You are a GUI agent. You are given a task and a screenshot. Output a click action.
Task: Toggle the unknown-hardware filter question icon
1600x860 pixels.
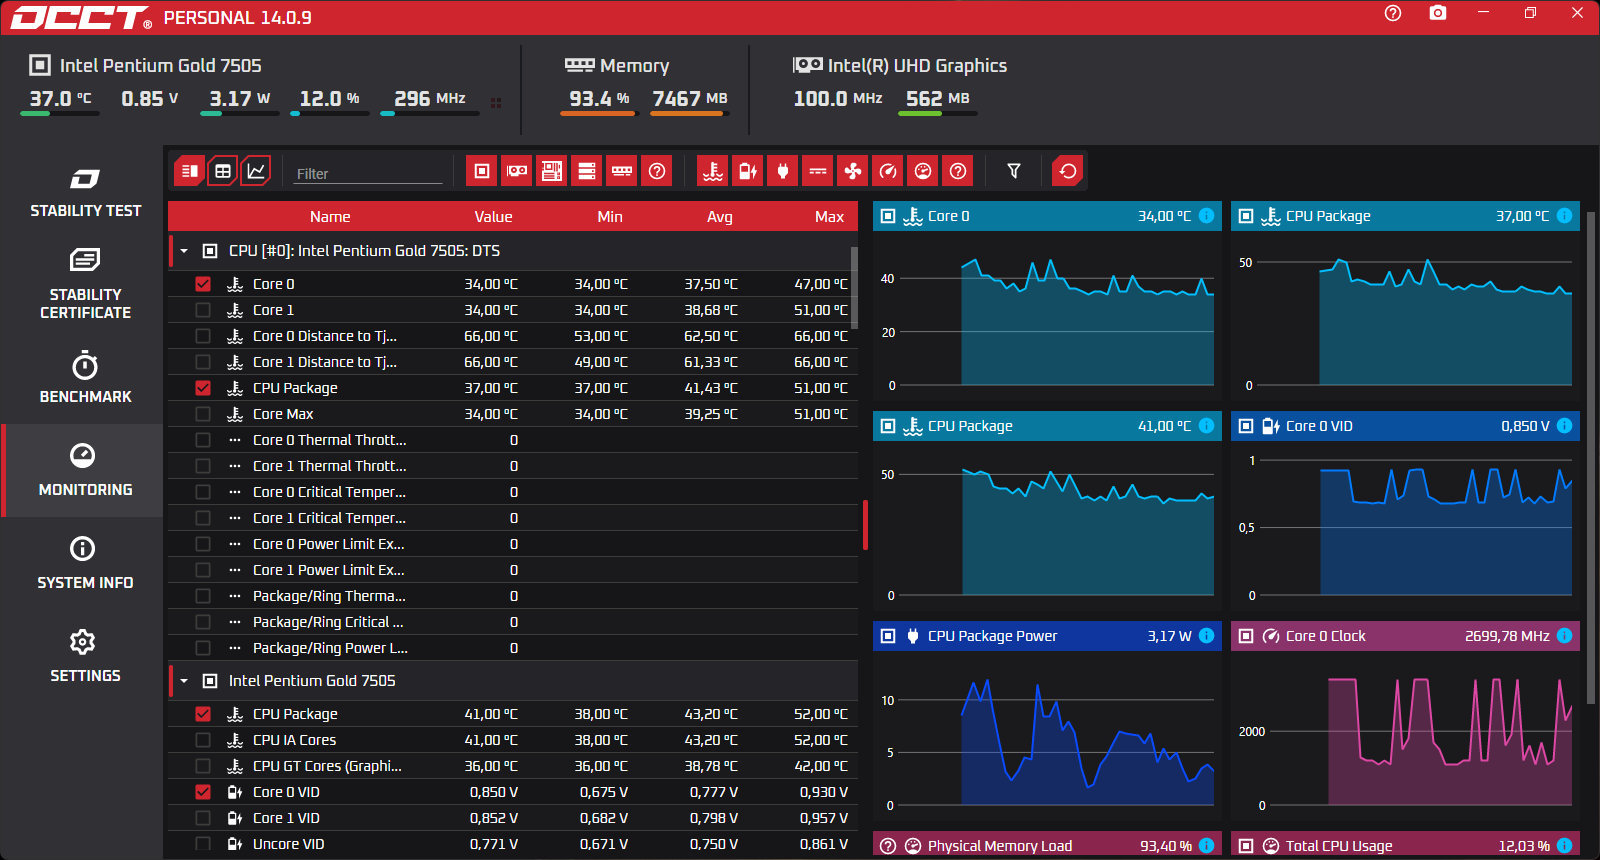[657, 171]
